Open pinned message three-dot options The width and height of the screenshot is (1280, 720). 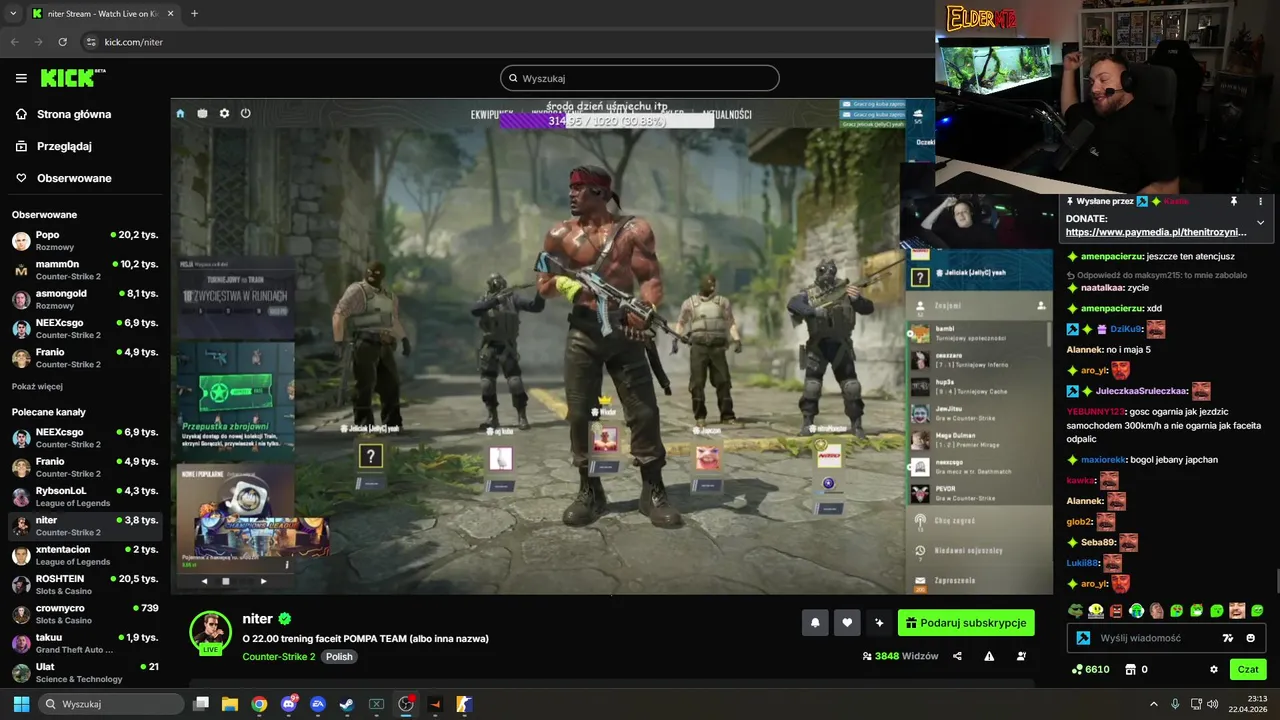(1260, 201)
